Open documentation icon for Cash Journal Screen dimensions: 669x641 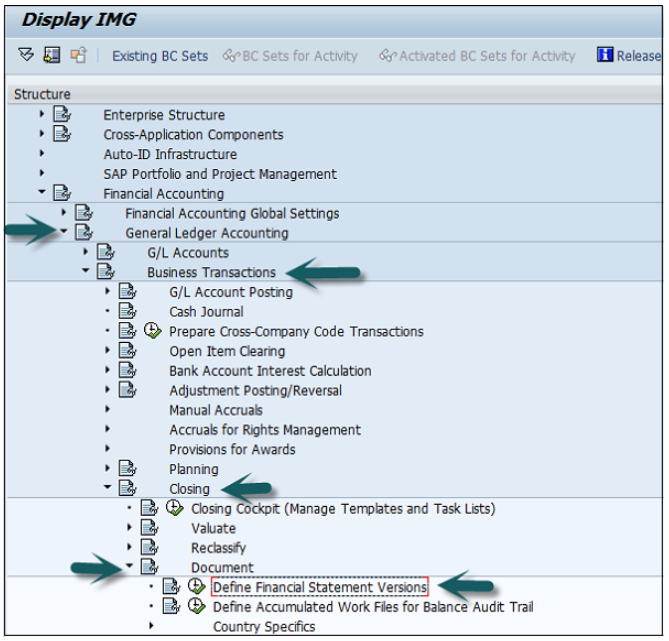[127, 312]
